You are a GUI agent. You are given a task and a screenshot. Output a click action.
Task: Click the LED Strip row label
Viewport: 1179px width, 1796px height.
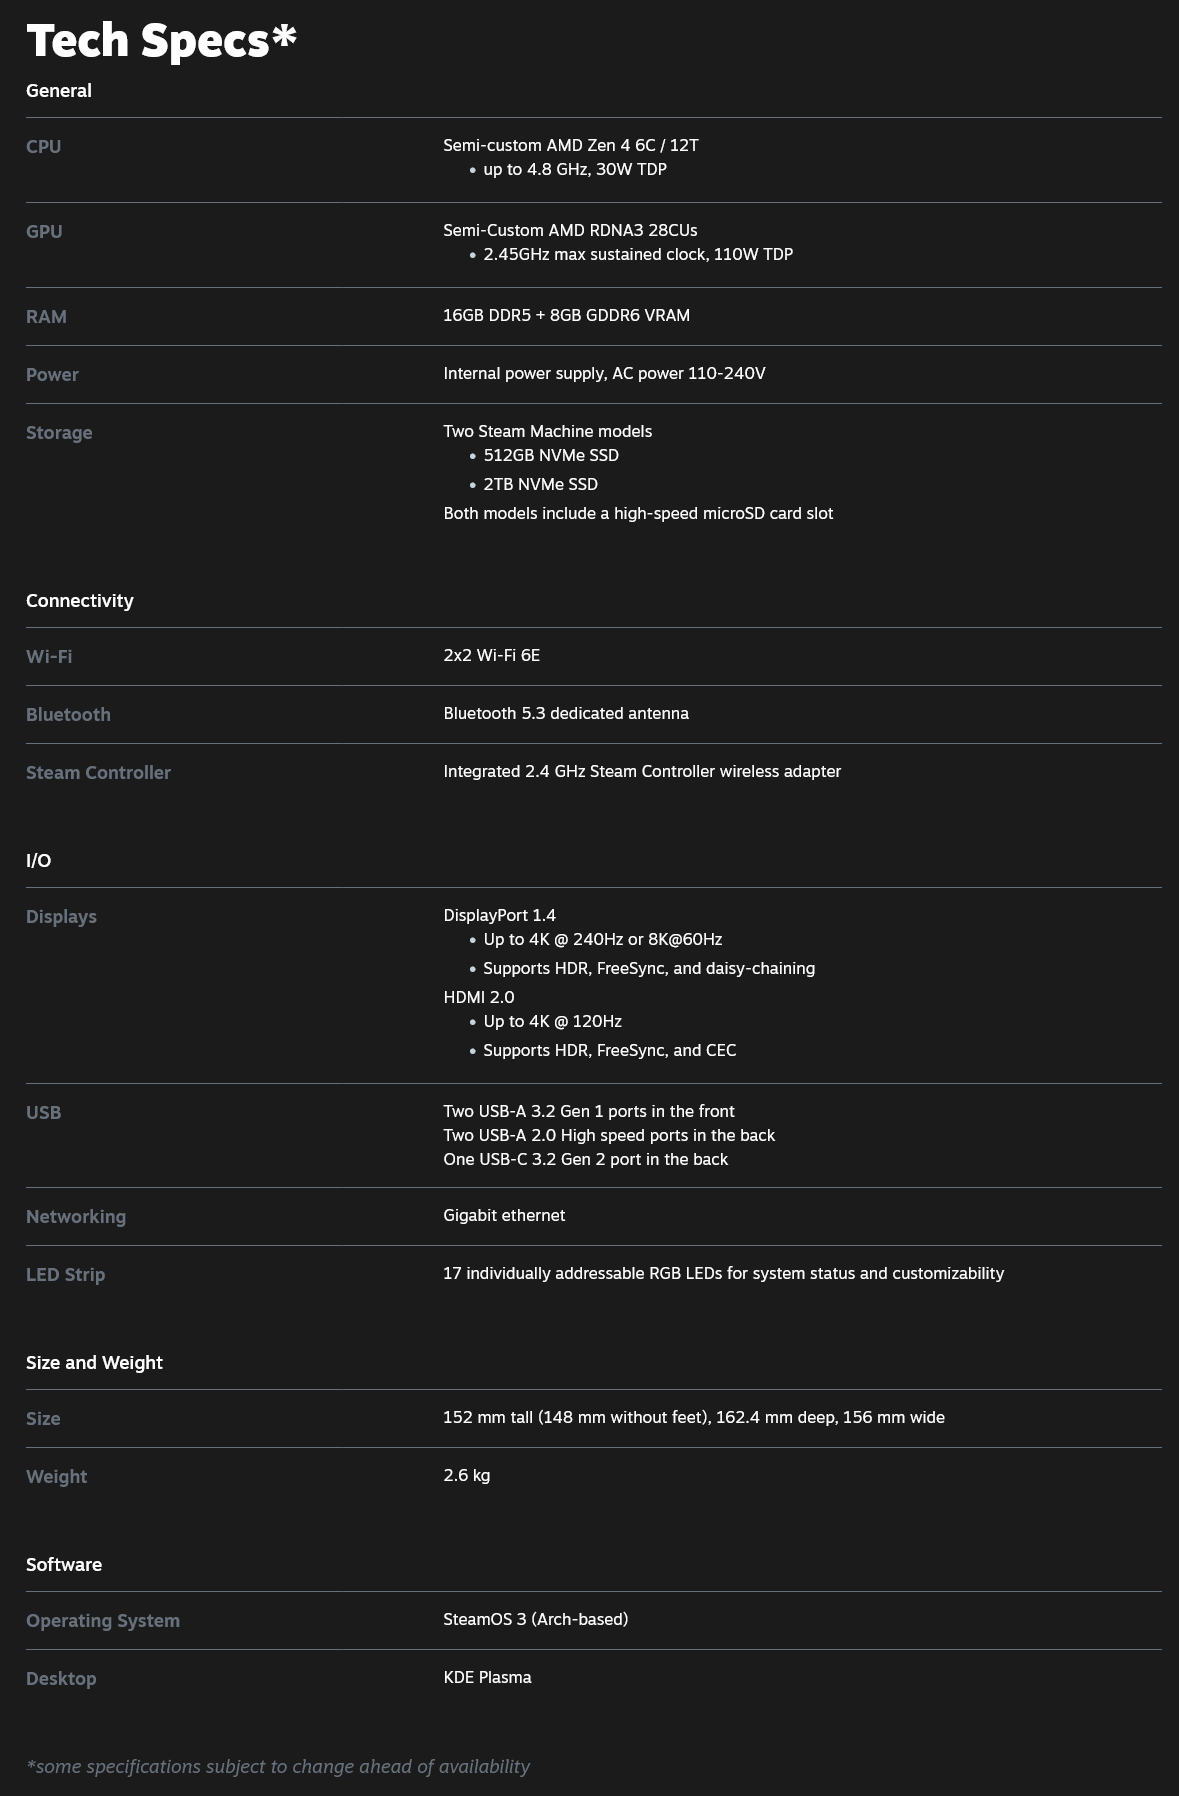click(x=65, y=1275)
